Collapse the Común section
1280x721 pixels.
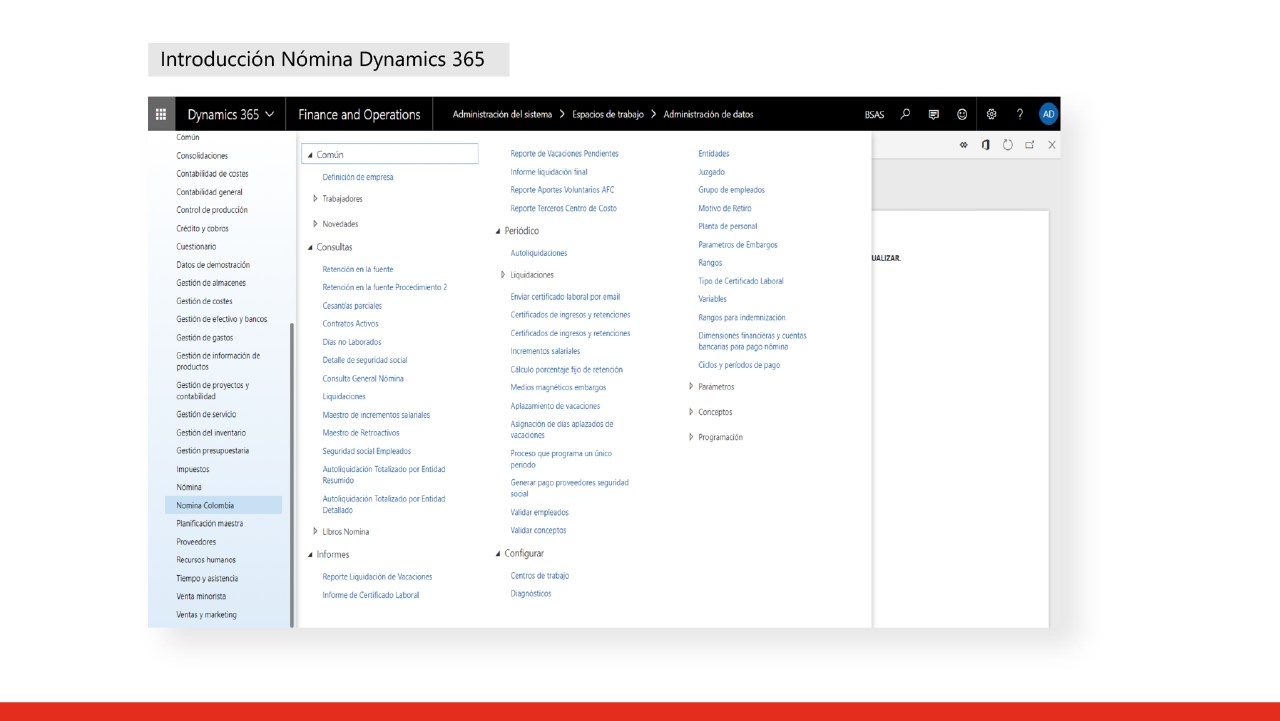(308, 156)
